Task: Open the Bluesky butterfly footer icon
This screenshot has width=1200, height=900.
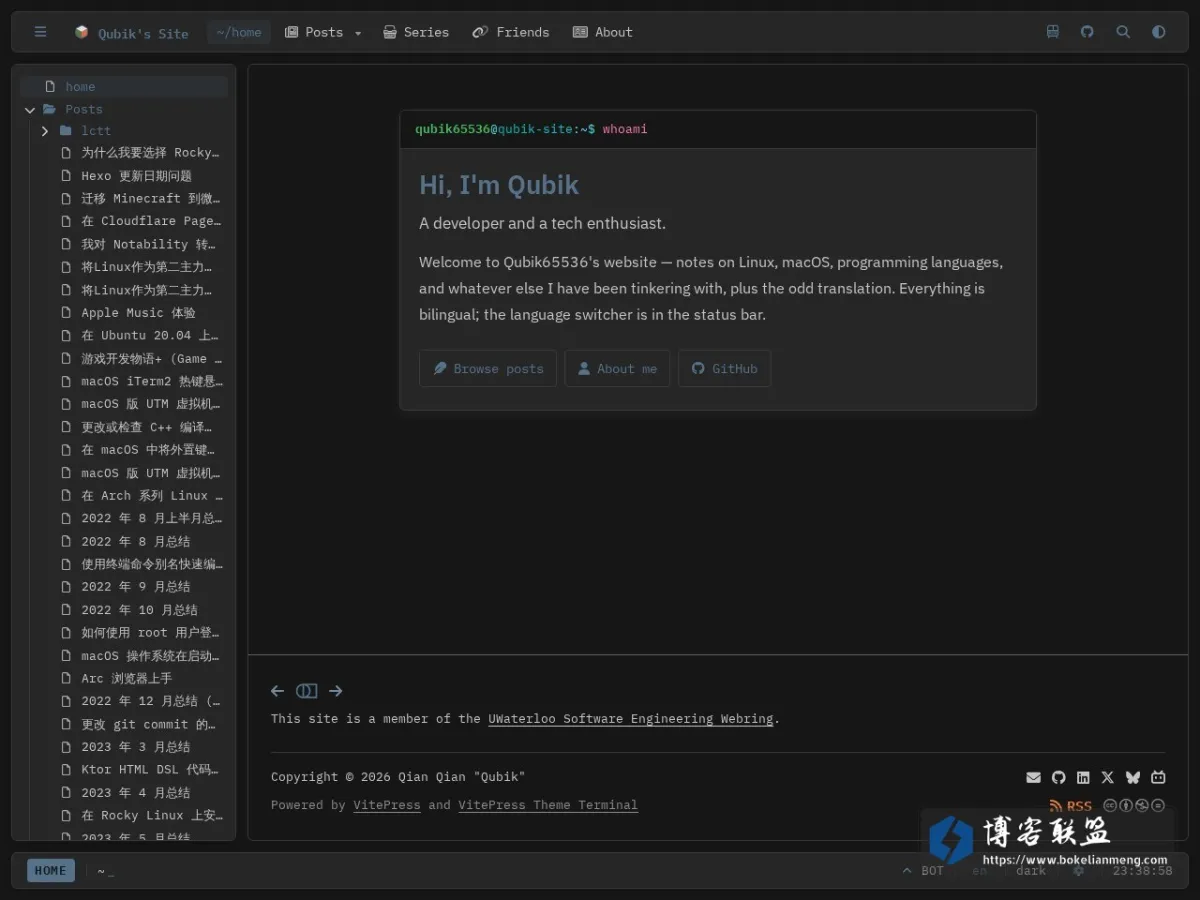Action: click(1133, 777)
